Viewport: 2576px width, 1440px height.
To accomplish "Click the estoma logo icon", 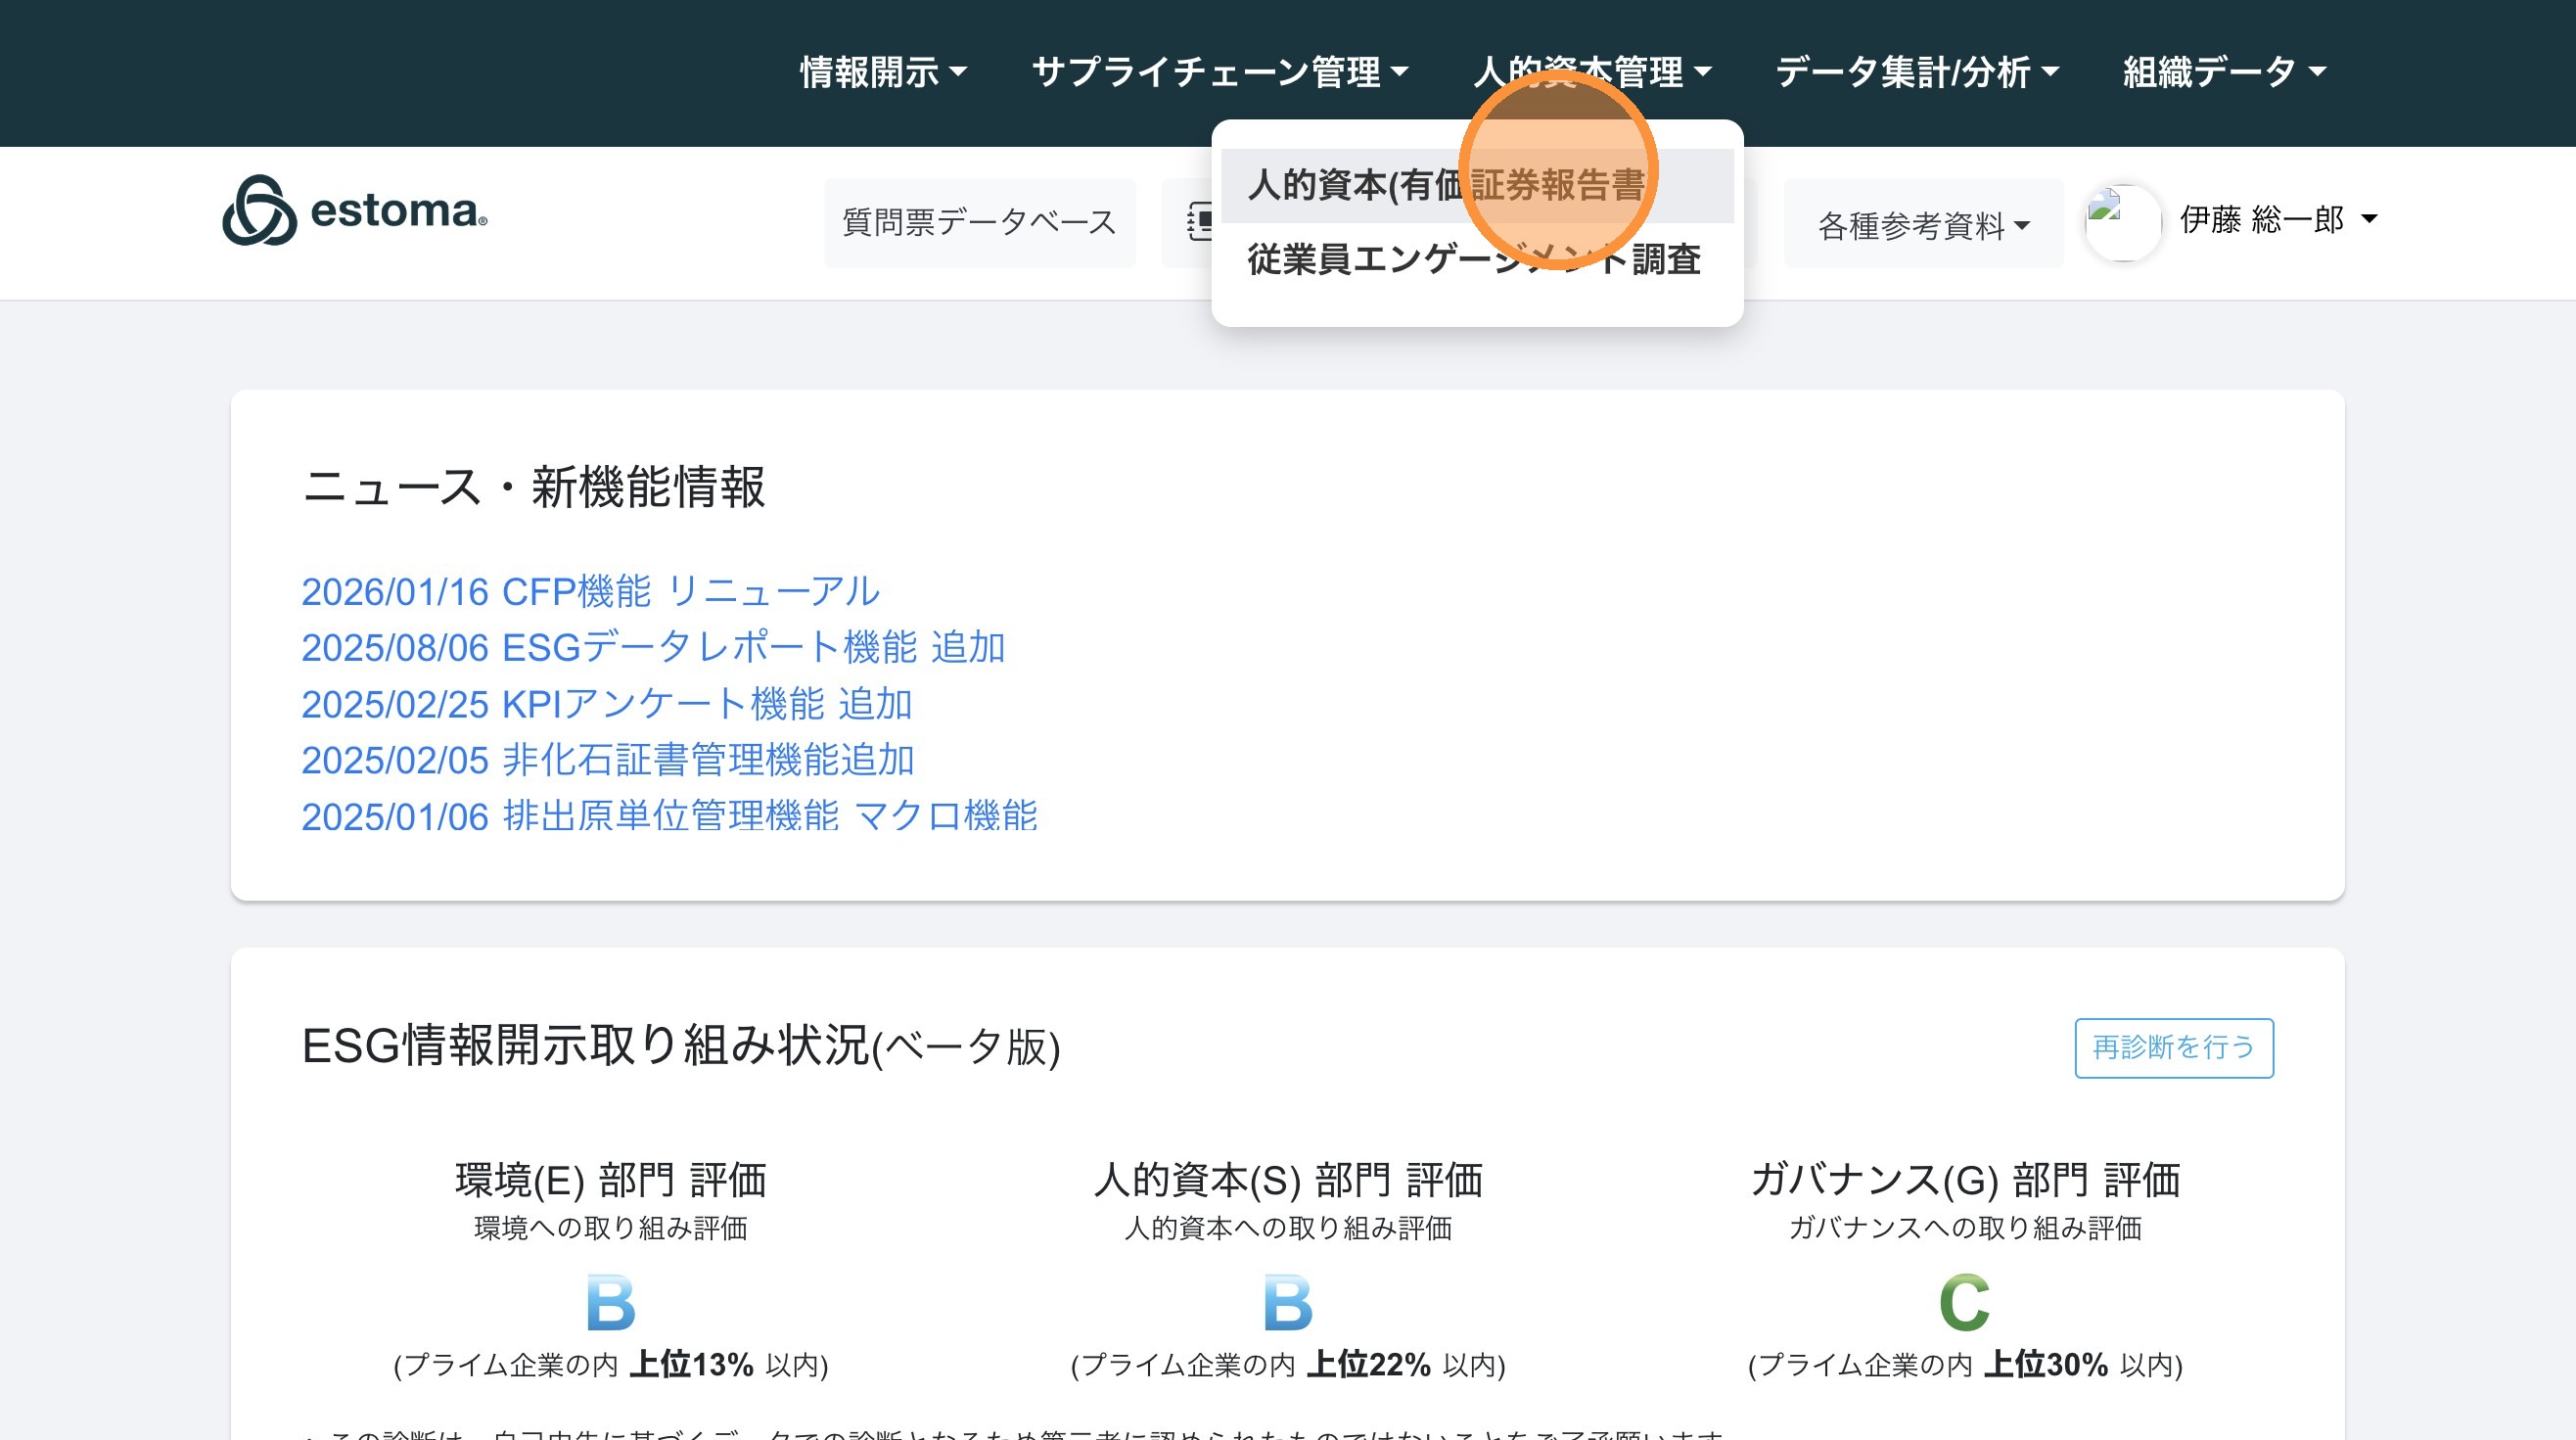I will tap(260, 211).
